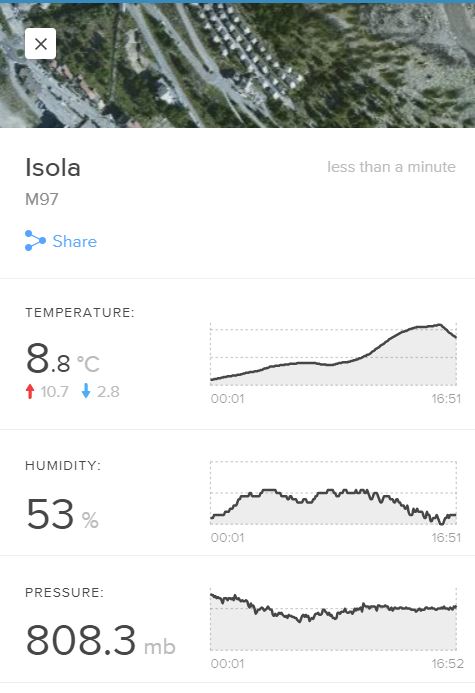The height and width of the screenshot is (693, 475).
Task: Click the red max temperature arrow
Action: coord(30,391)
